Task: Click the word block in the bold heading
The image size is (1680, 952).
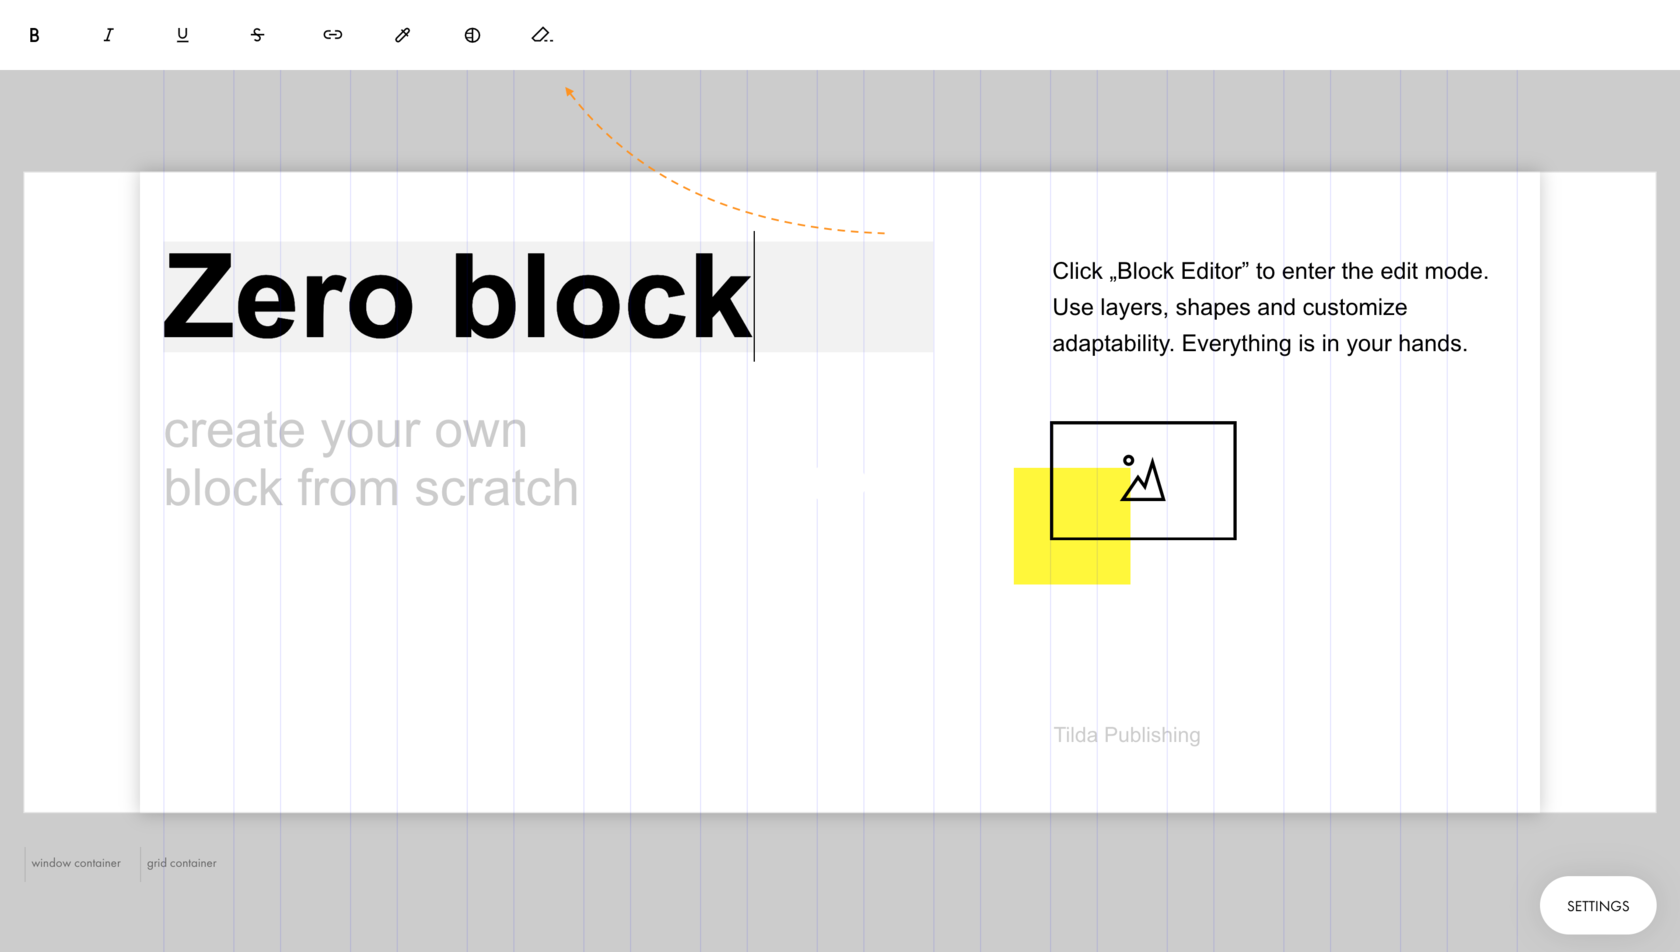Action: pyautogui.click(x=601, y=296)
